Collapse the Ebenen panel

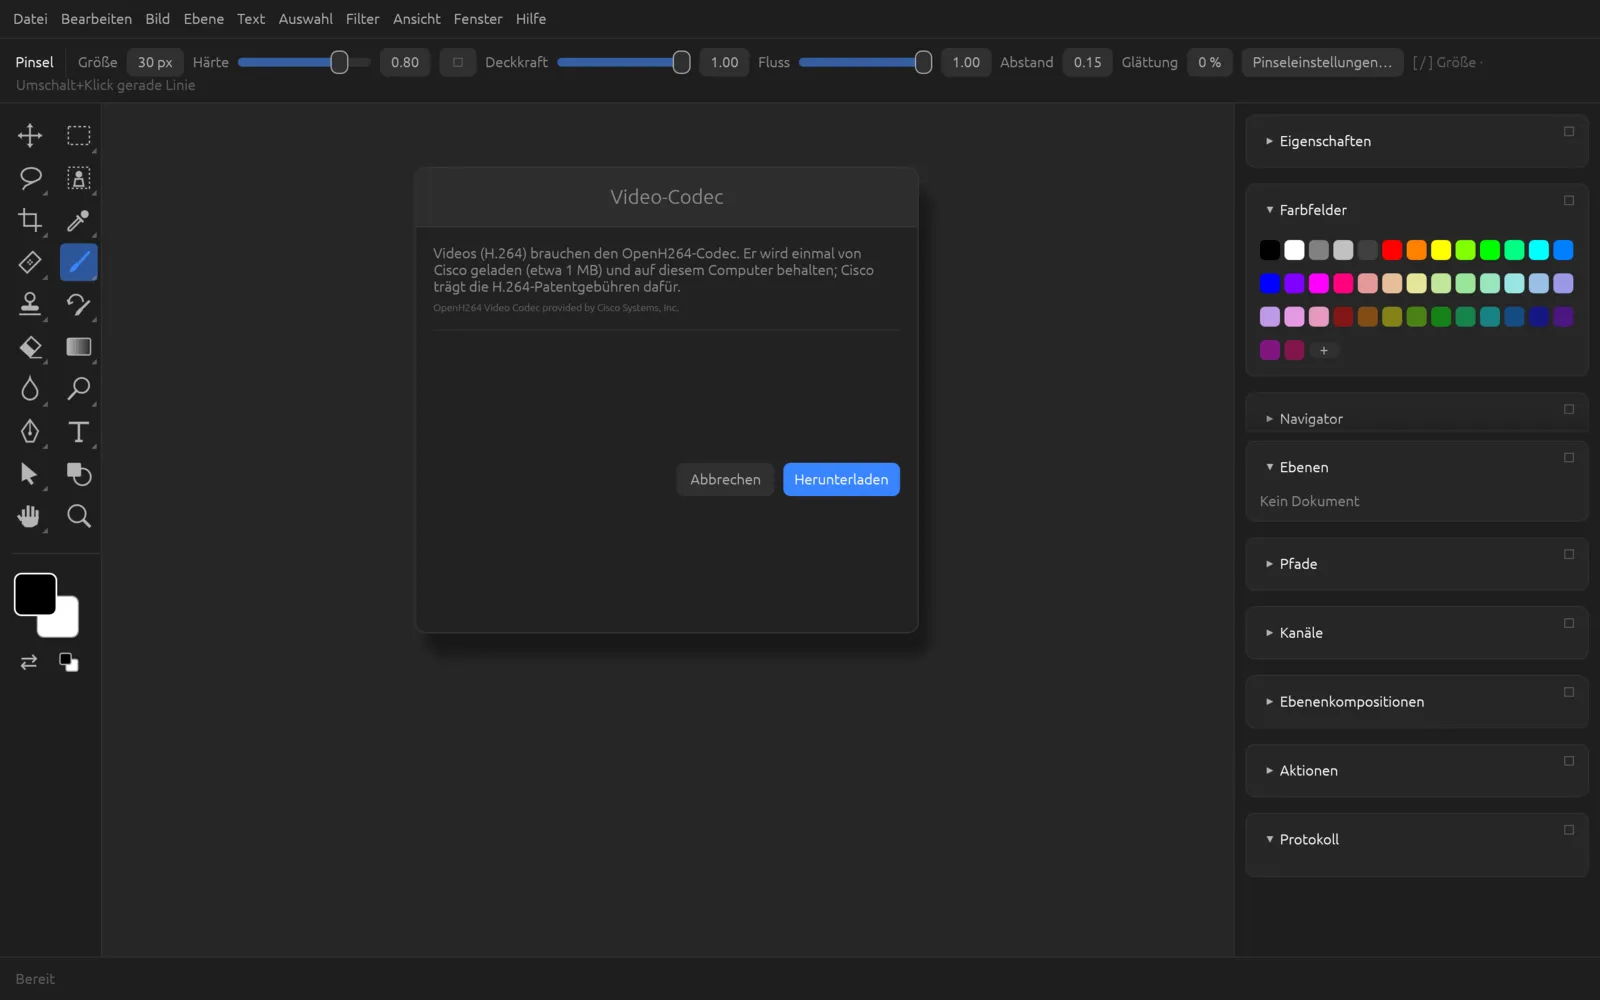point(1269,467)
